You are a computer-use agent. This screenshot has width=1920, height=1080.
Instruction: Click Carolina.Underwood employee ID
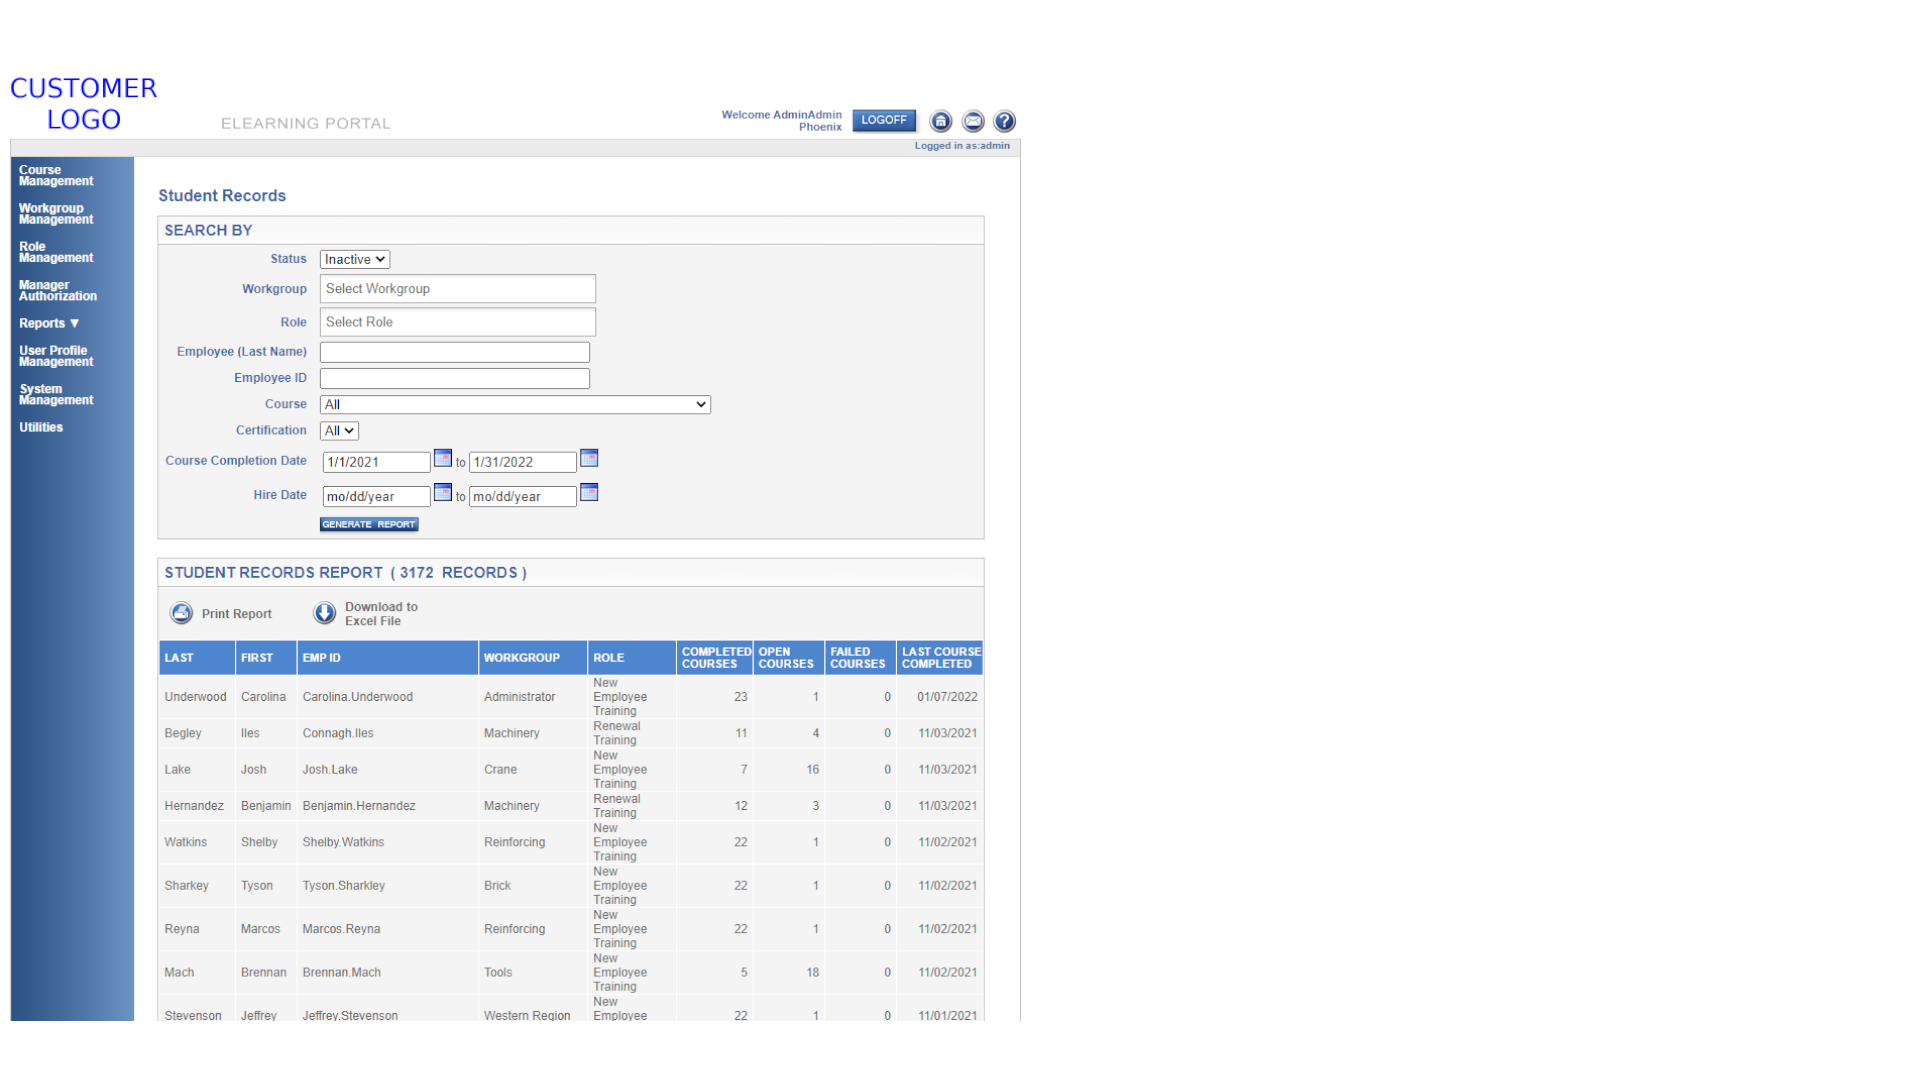(358, 697)
